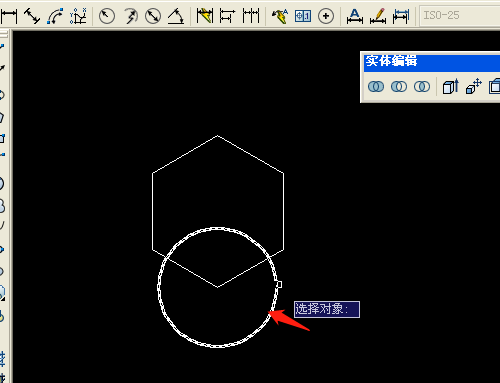Image resolution: width=500 pixels, height=383 pixels.
Task: Click the Union icon in the 实体编辑 toolbar
Action: click(x=376, y=87)
